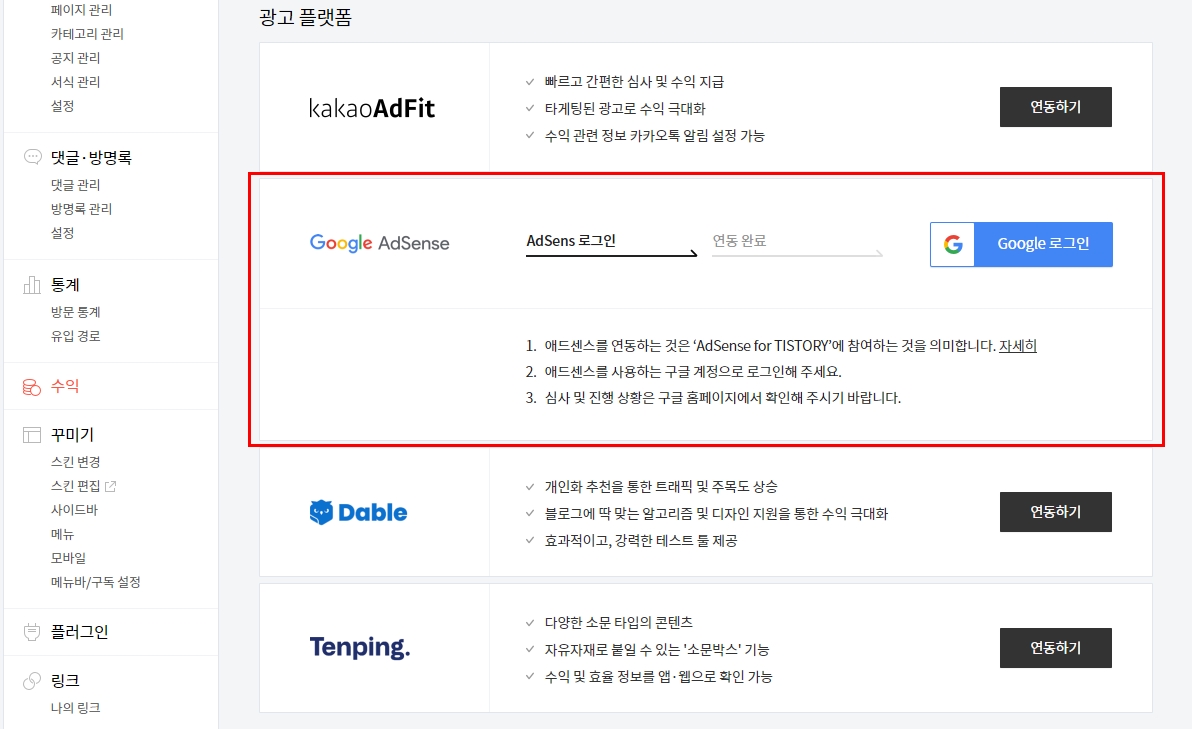Open 페이지 관리 in the sidebar
This screenshot has height=729, width=1192.
pos(81,10)
